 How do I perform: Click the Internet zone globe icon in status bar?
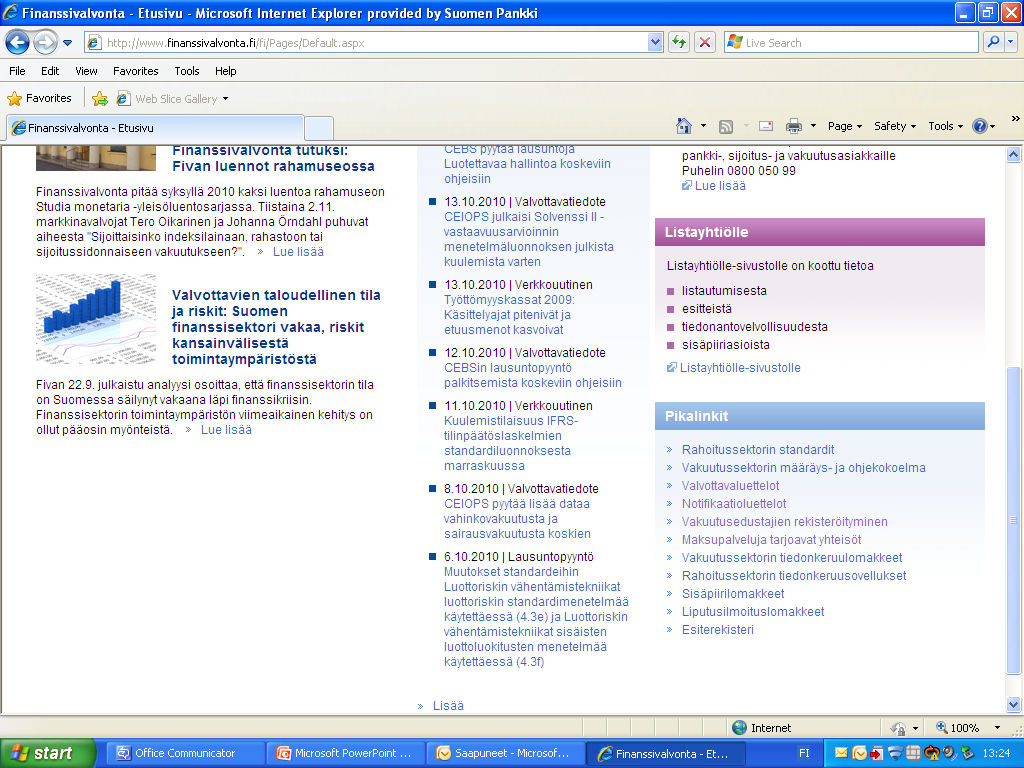pos(739,728)
